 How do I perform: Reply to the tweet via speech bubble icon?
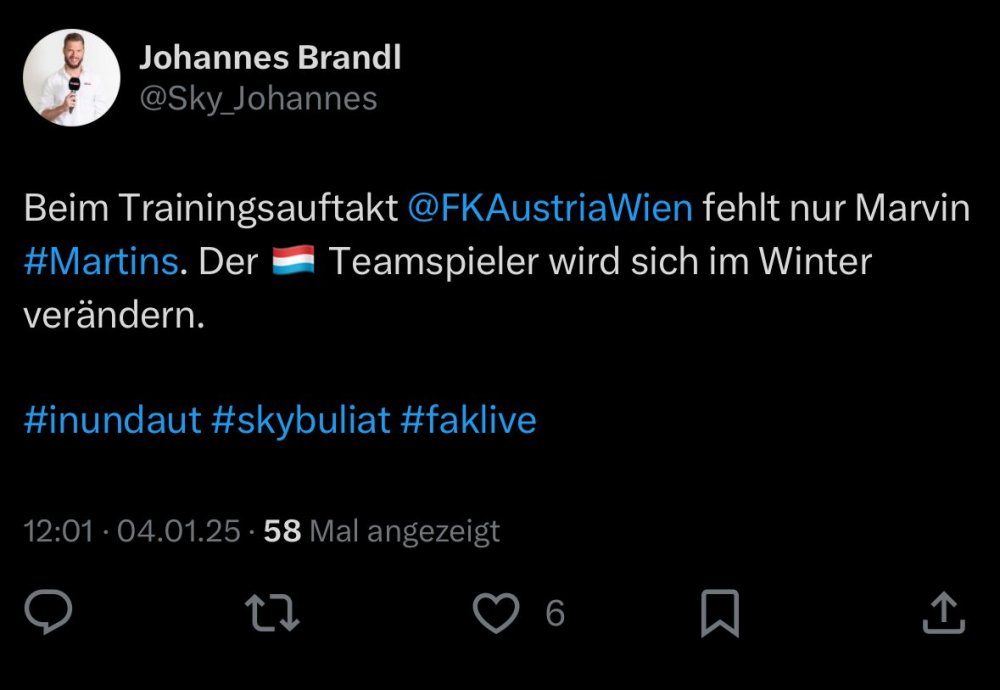[48, 612]
